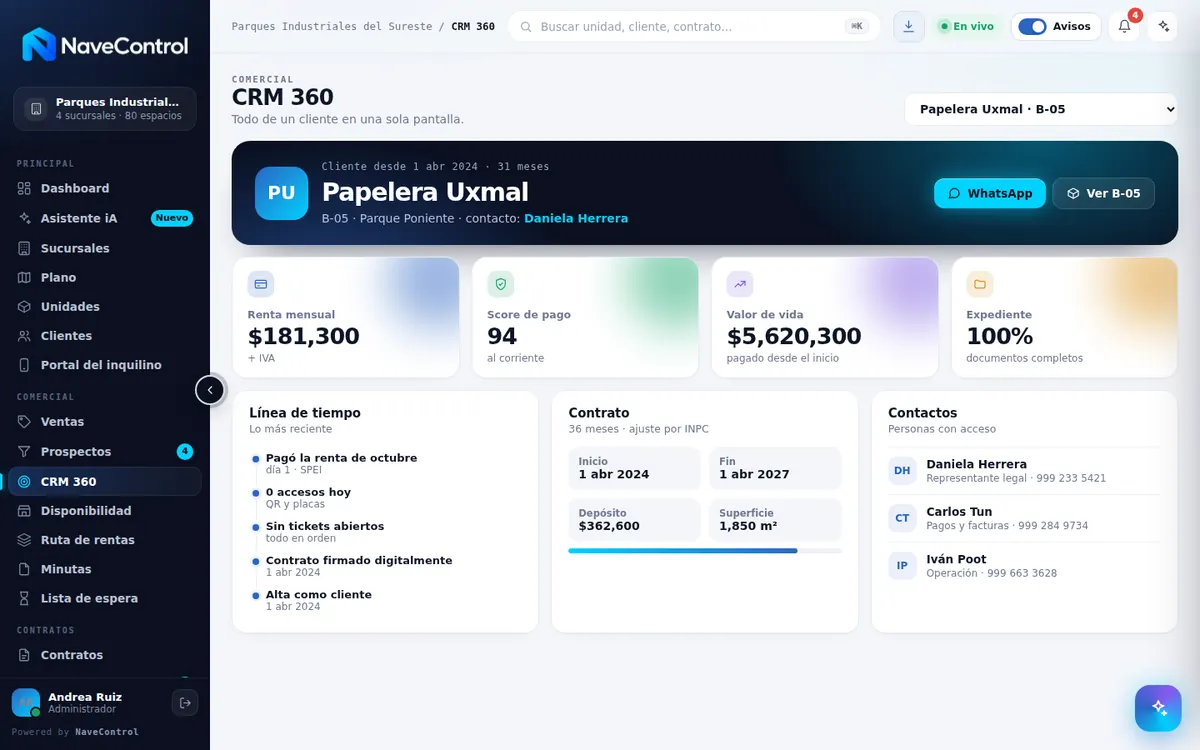This screenshot has width=1200, height=750.
Task: Select the 'Contrato firmado digitalmente' timeline entry
Action: (359, 566)
